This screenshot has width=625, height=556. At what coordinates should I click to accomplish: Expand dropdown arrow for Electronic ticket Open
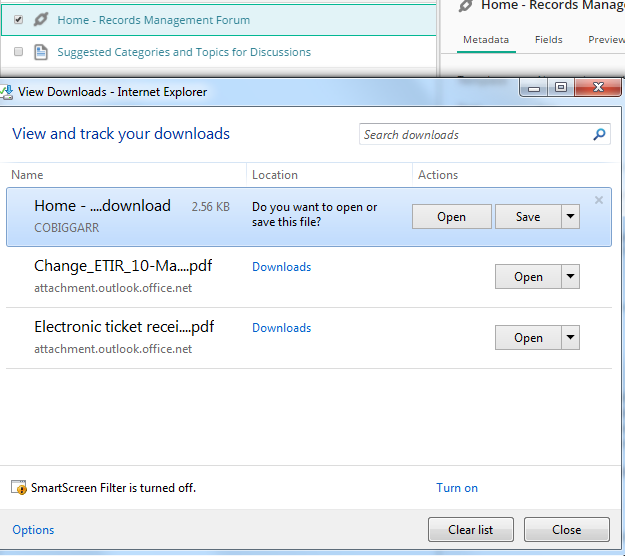570,338
